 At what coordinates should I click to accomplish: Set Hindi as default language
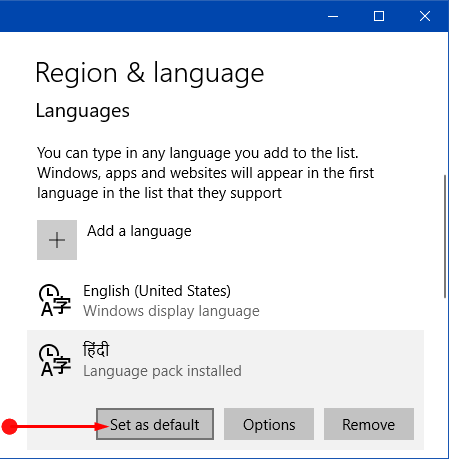coord(155,424)
